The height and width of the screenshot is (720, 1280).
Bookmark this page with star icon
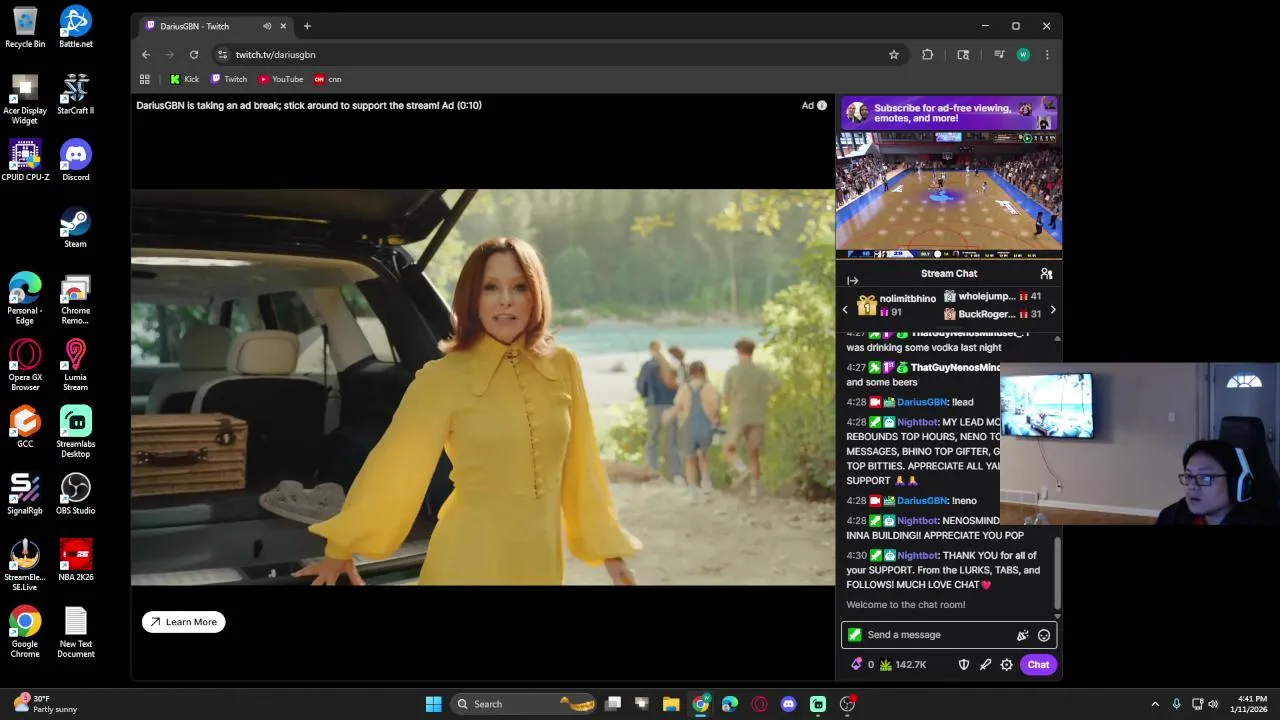click(x=894, y=55)
